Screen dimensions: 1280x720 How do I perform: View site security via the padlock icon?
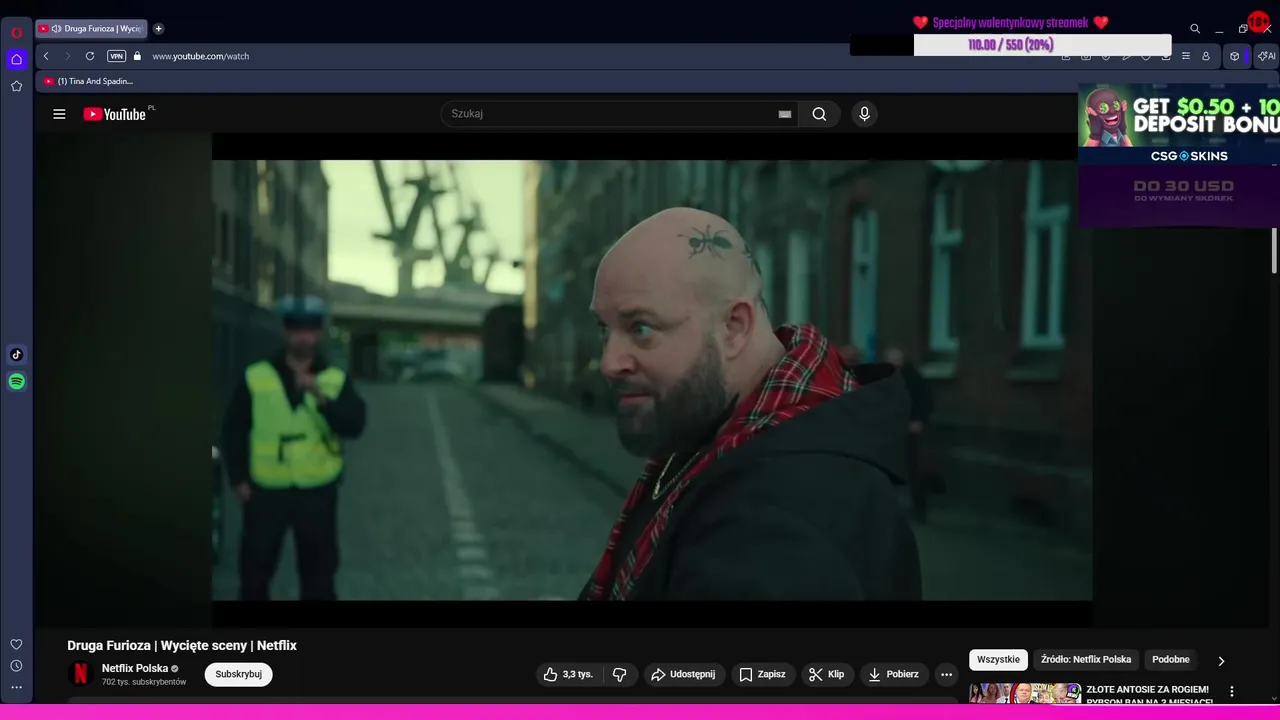click(138, 56)
